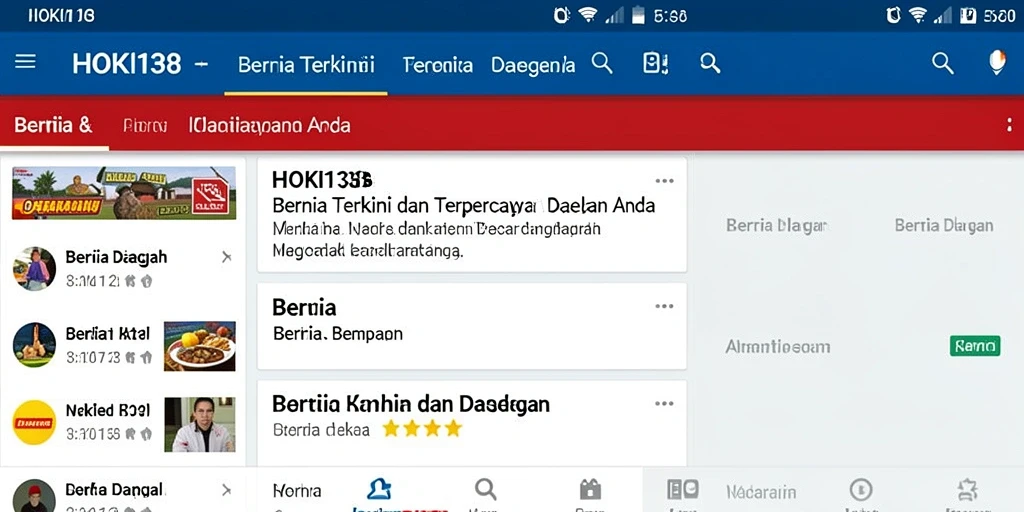Open the Bertiia Kmhin dan Dasdgan headline
Viewport: 1024px width, 512px height.
[411, 404]
